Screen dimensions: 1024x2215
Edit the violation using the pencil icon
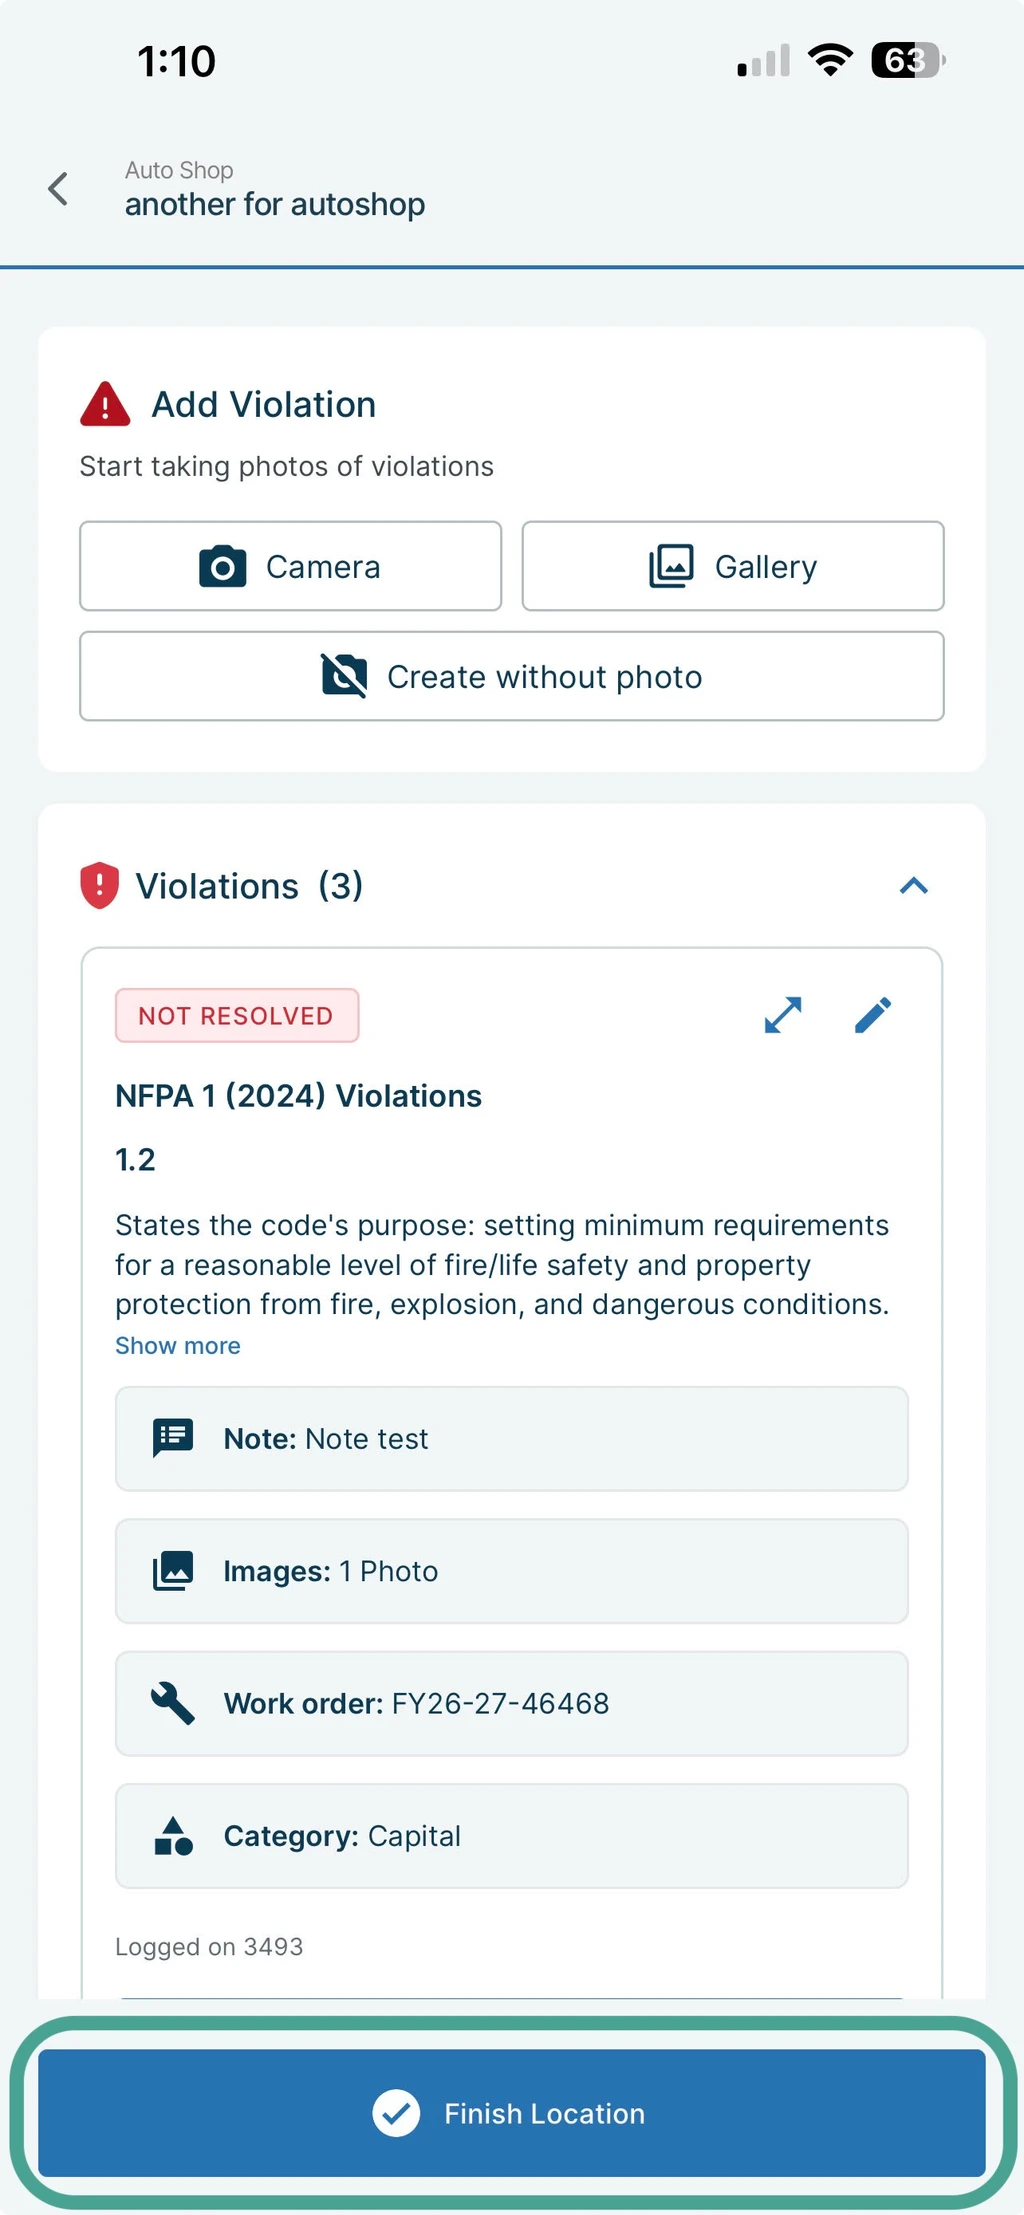point(873,1015)
